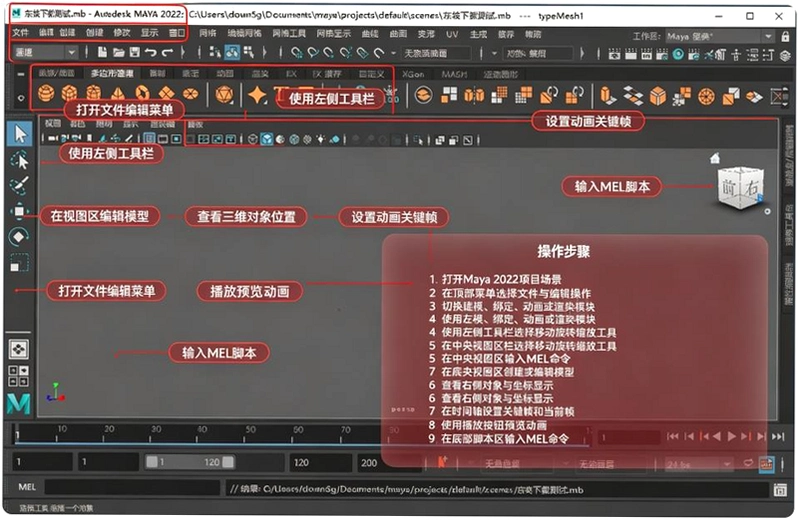Open the menu set dropdown arrow
The image size is (798, 521).
[x=72, y=52]
